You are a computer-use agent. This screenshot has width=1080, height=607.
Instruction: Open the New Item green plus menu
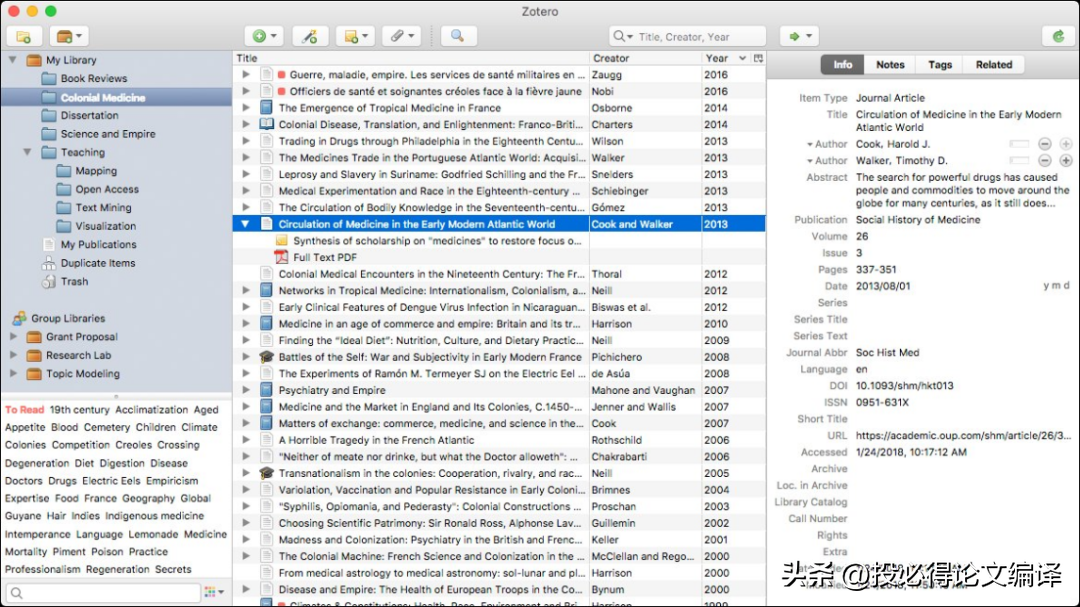pyautogui.click(x=264, y=36)
